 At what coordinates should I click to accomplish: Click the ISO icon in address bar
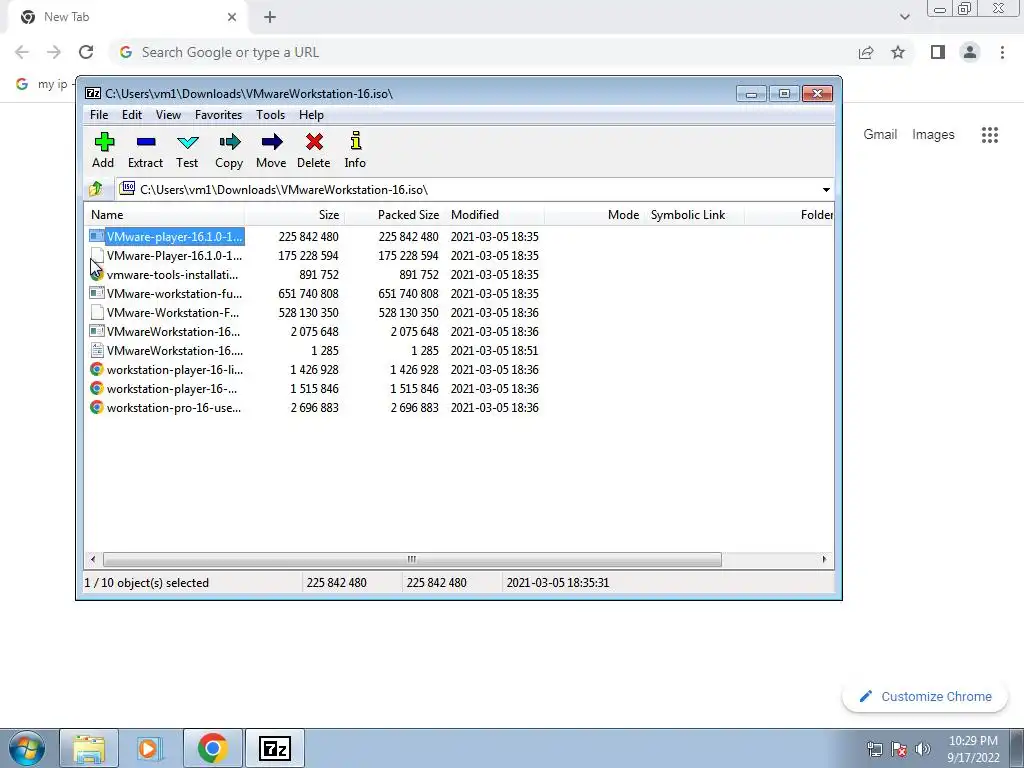pyautogui.click(x=128, y=189)
